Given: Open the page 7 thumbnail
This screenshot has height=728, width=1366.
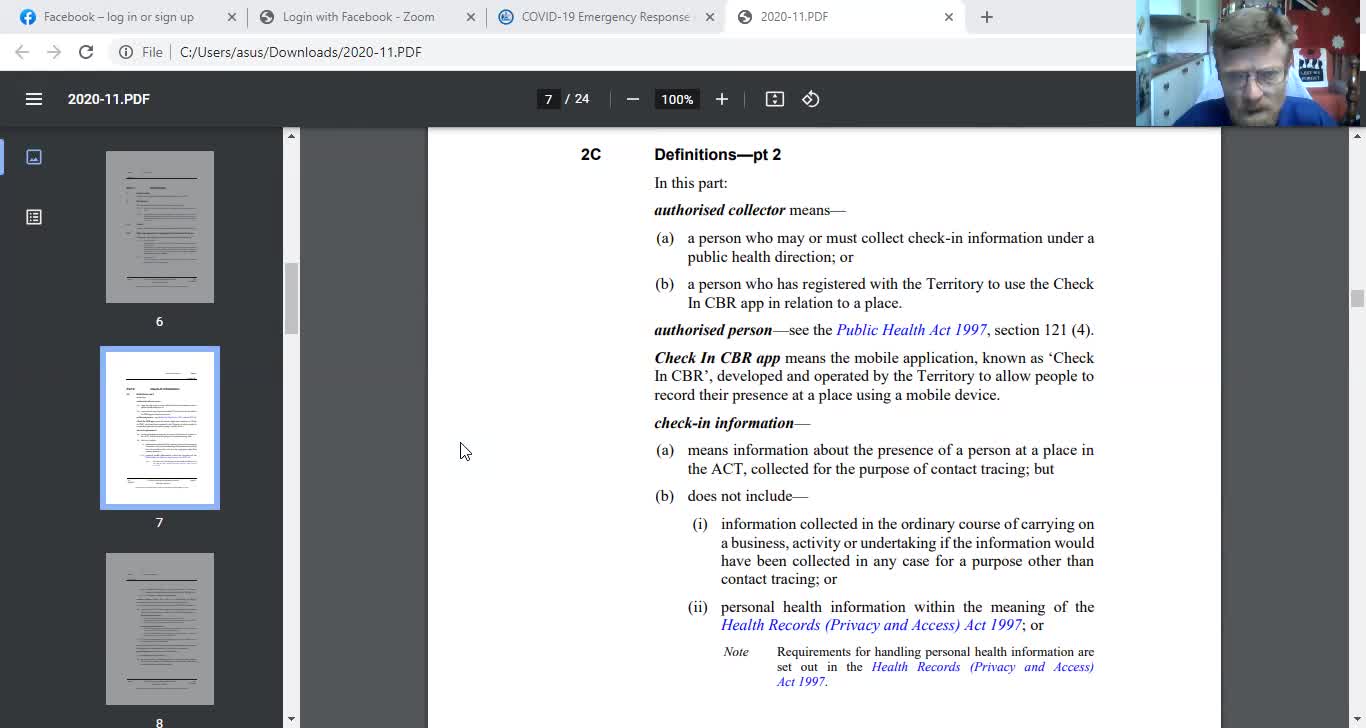Looking at the screenshot, I should tap(160, 428).
